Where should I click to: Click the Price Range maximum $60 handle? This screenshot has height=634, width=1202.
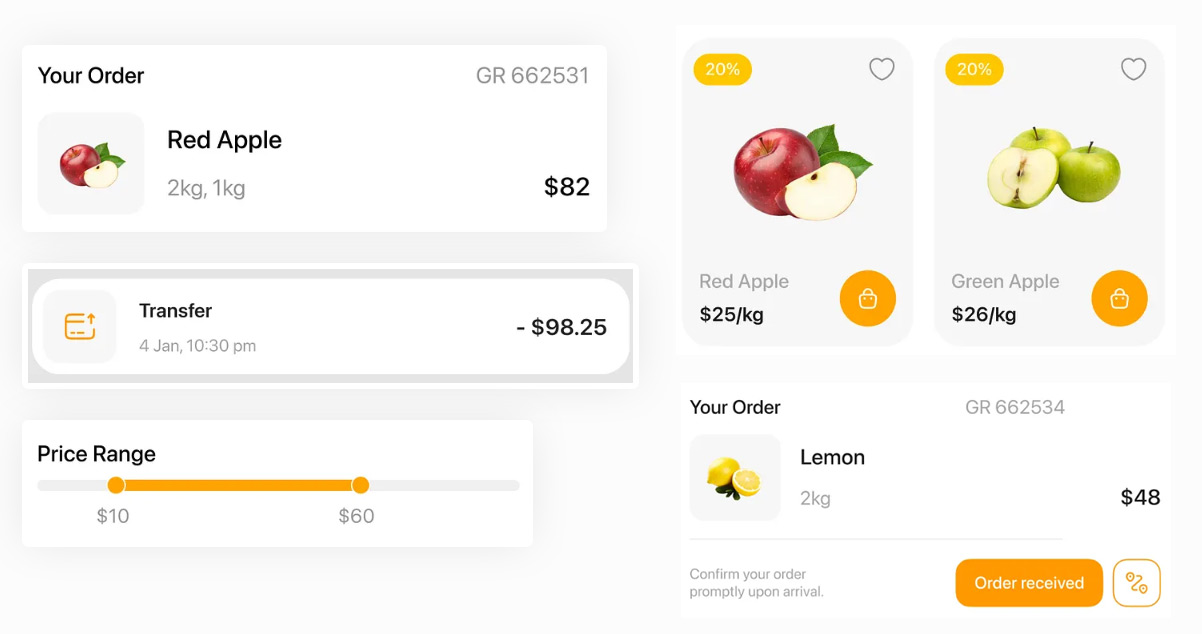click(x=360, y=485)
